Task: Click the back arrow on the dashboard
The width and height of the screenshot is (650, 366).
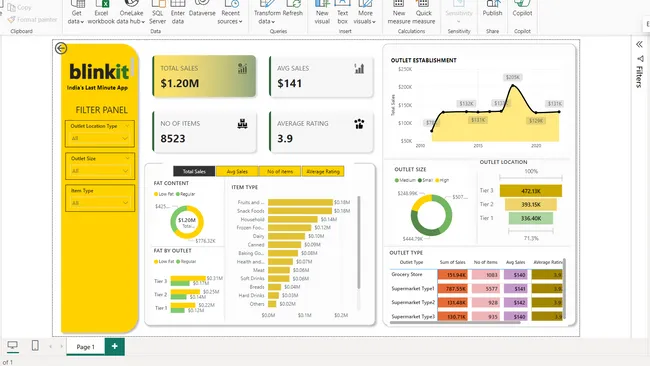Action: click(61, 48)
